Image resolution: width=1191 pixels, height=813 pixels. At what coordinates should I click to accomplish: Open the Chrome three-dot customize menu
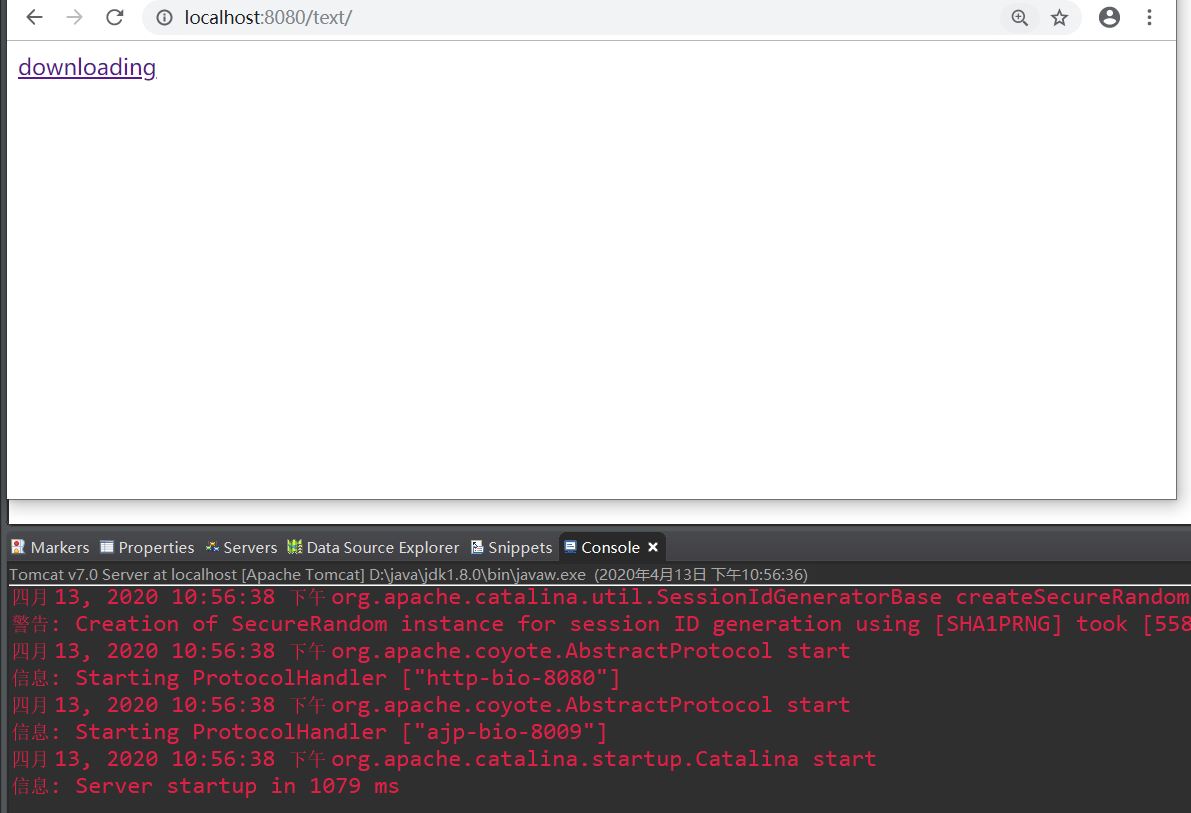[1149, 17]
